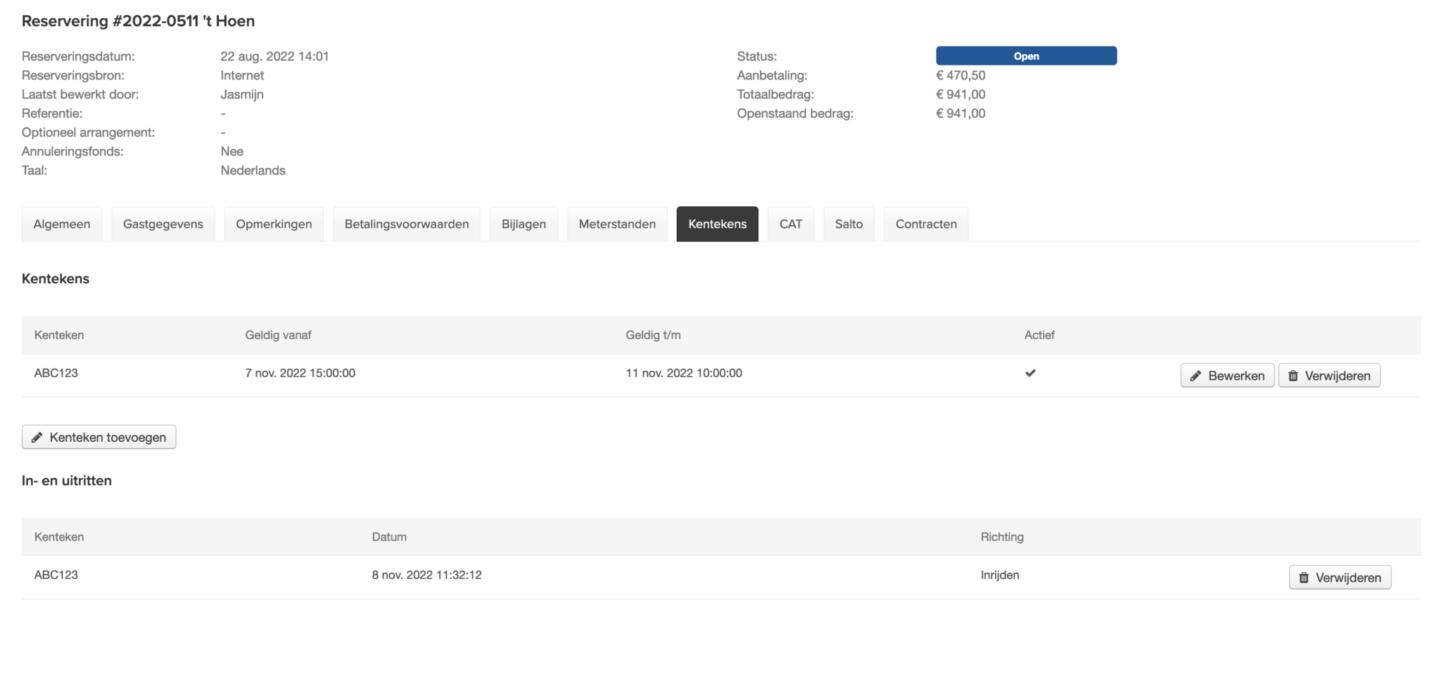This screenshot has height=679, width=1441.
Task: Click the Actief checkmark for ABC123
Action: [x=1031, y=373]
